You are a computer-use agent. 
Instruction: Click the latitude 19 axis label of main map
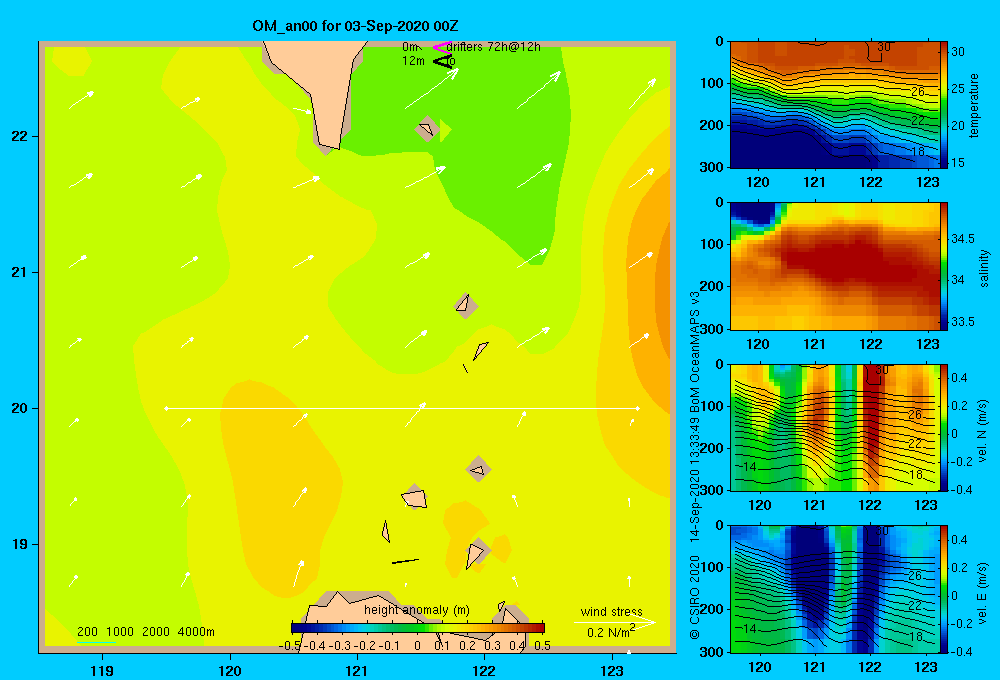tap(20, 544)
